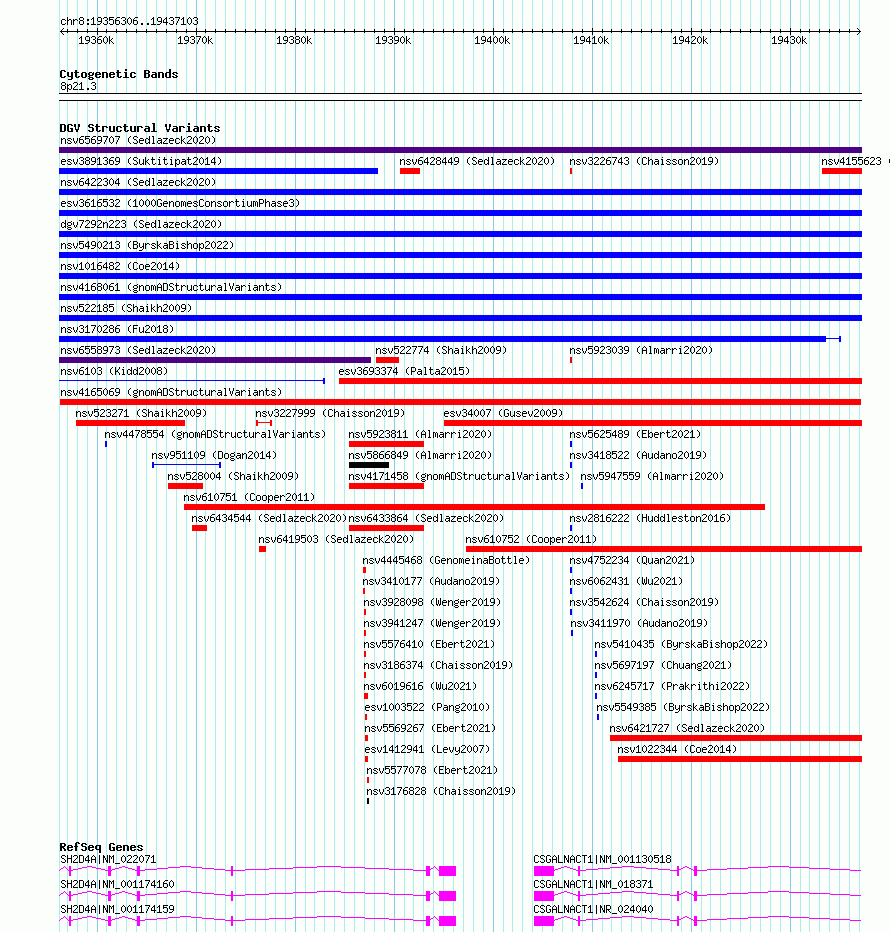Viewport: 890px width, 932px height.
Task: Click nsv523271 (Shaikh2009) label
Action: point(141,413)
